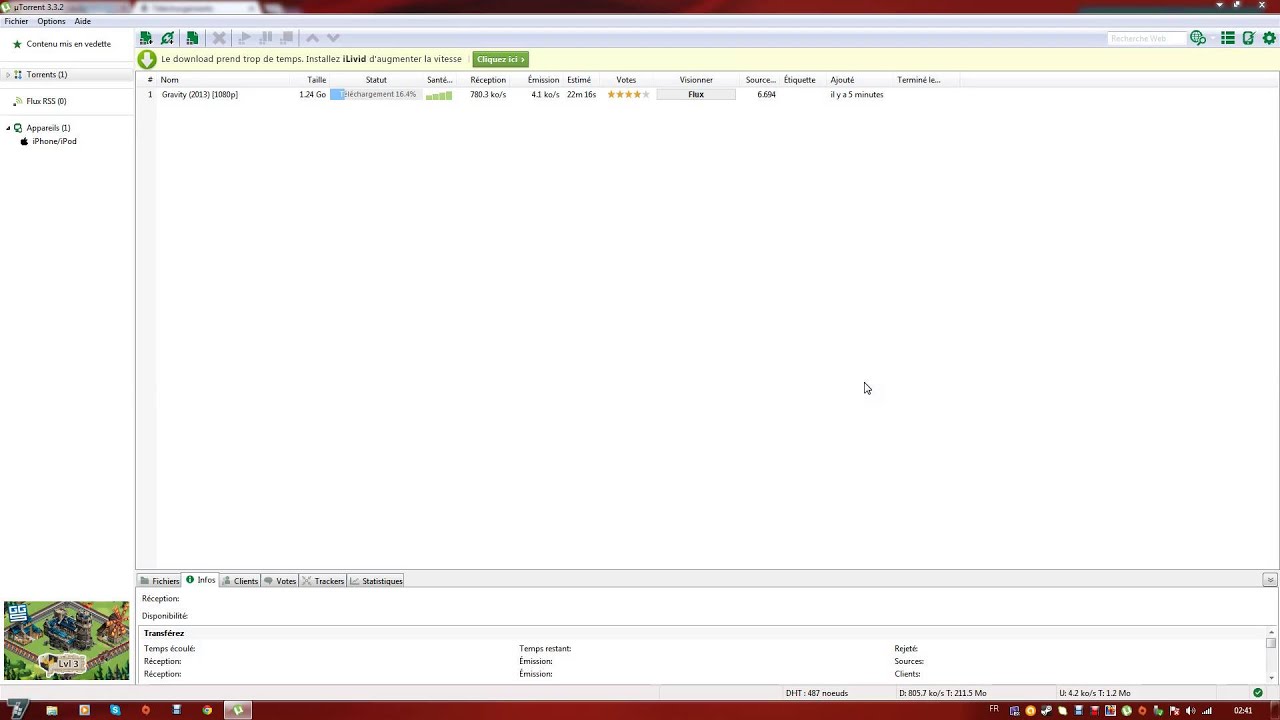
Task: Open the remote device setup icon
Action: pyautogui.click(x=1248, y=38)
